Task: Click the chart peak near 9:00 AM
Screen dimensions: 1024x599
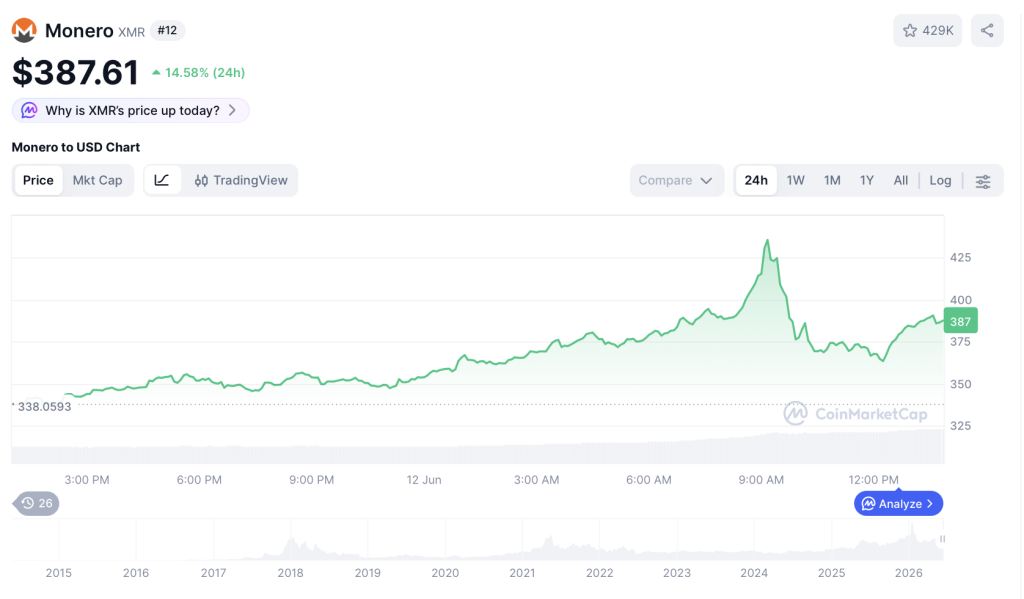Action: [x=767, y=241]
